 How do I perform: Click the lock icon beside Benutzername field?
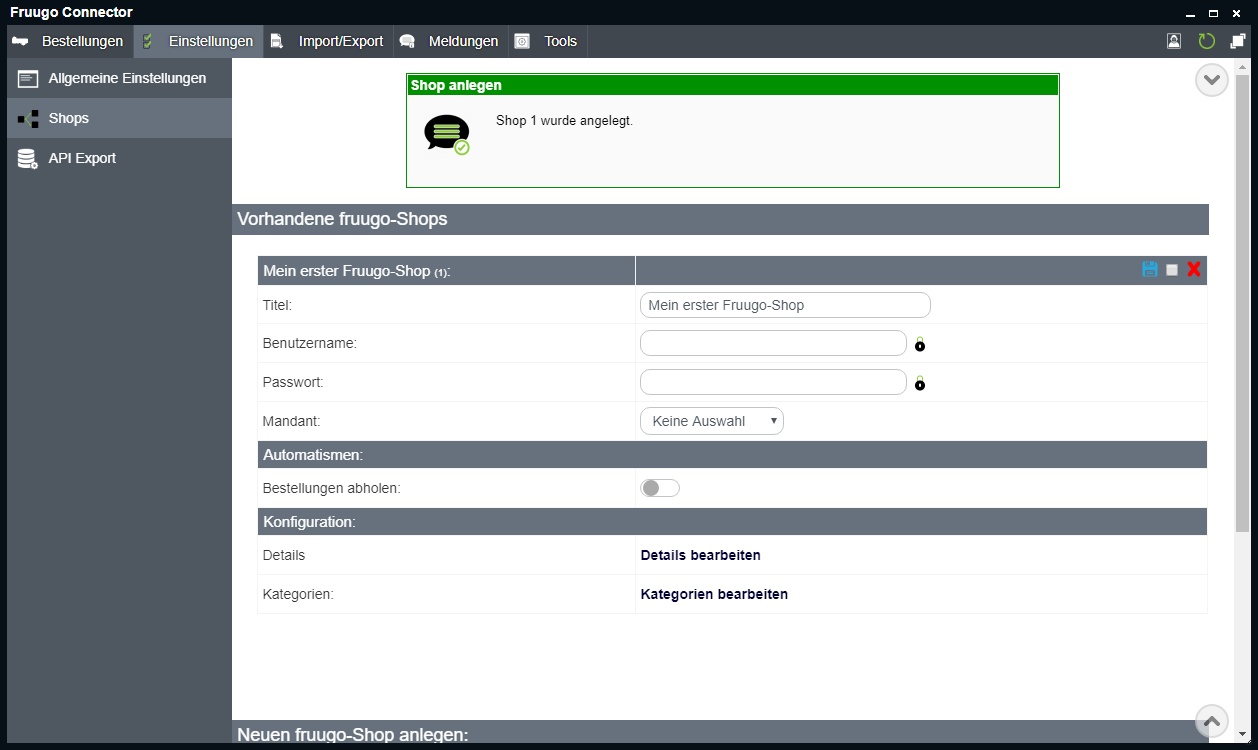click(920, 344)
